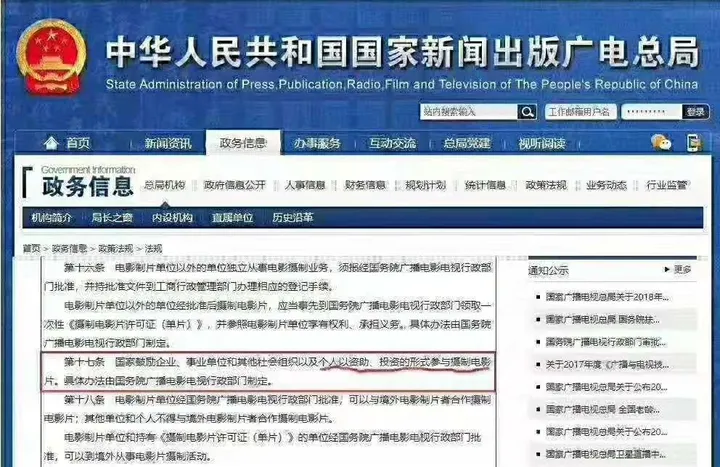Select 业务动态 in the sub-navigation

(606, 185)
